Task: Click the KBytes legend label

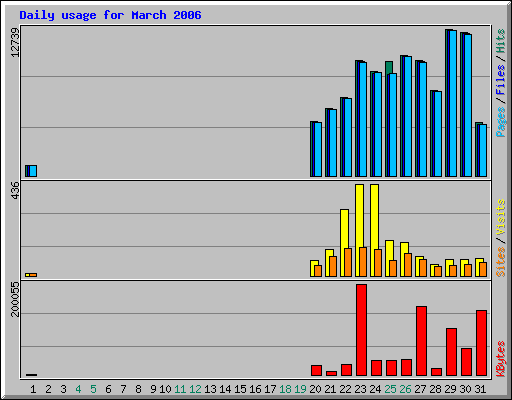Action: click(500, 358)
